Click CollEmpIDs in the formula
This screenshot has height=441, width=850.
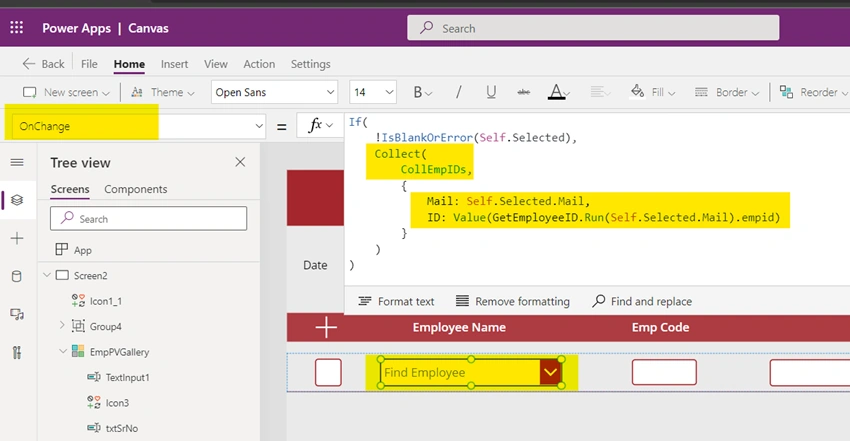coord(433,170)
